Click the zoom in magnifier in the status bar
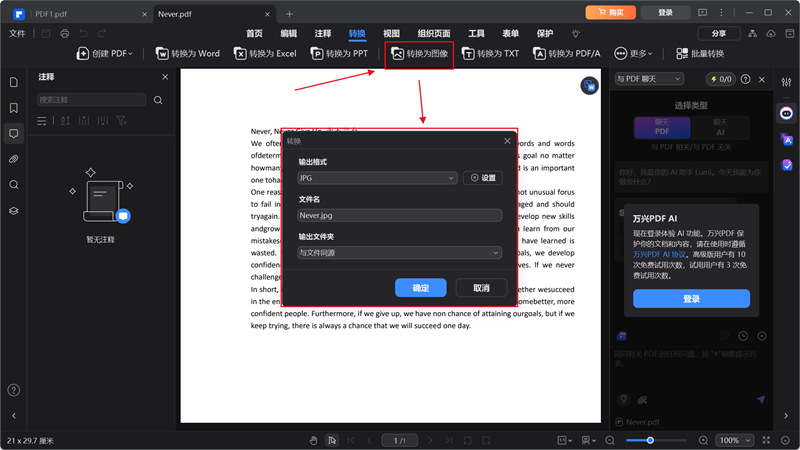Viewport: 800px width, 450px height. point(703,440)
